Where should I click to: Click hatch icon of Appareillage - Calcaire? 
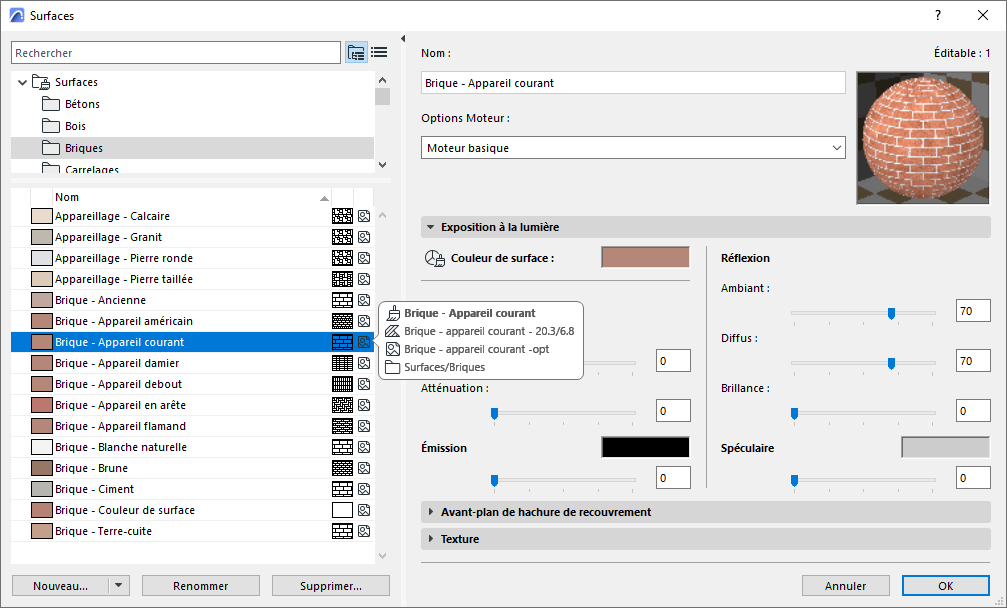tap(342, 216)
